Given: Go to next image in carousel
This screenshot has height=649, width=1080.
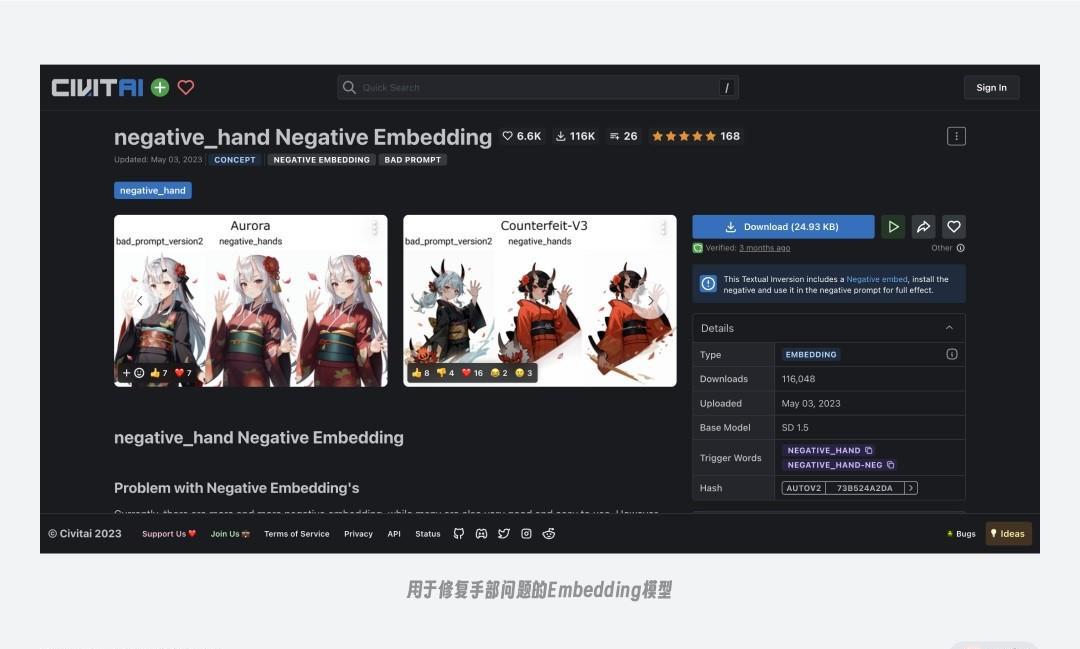Looking at the screenshot, I should pyautogui.click(x=651, y=300).
